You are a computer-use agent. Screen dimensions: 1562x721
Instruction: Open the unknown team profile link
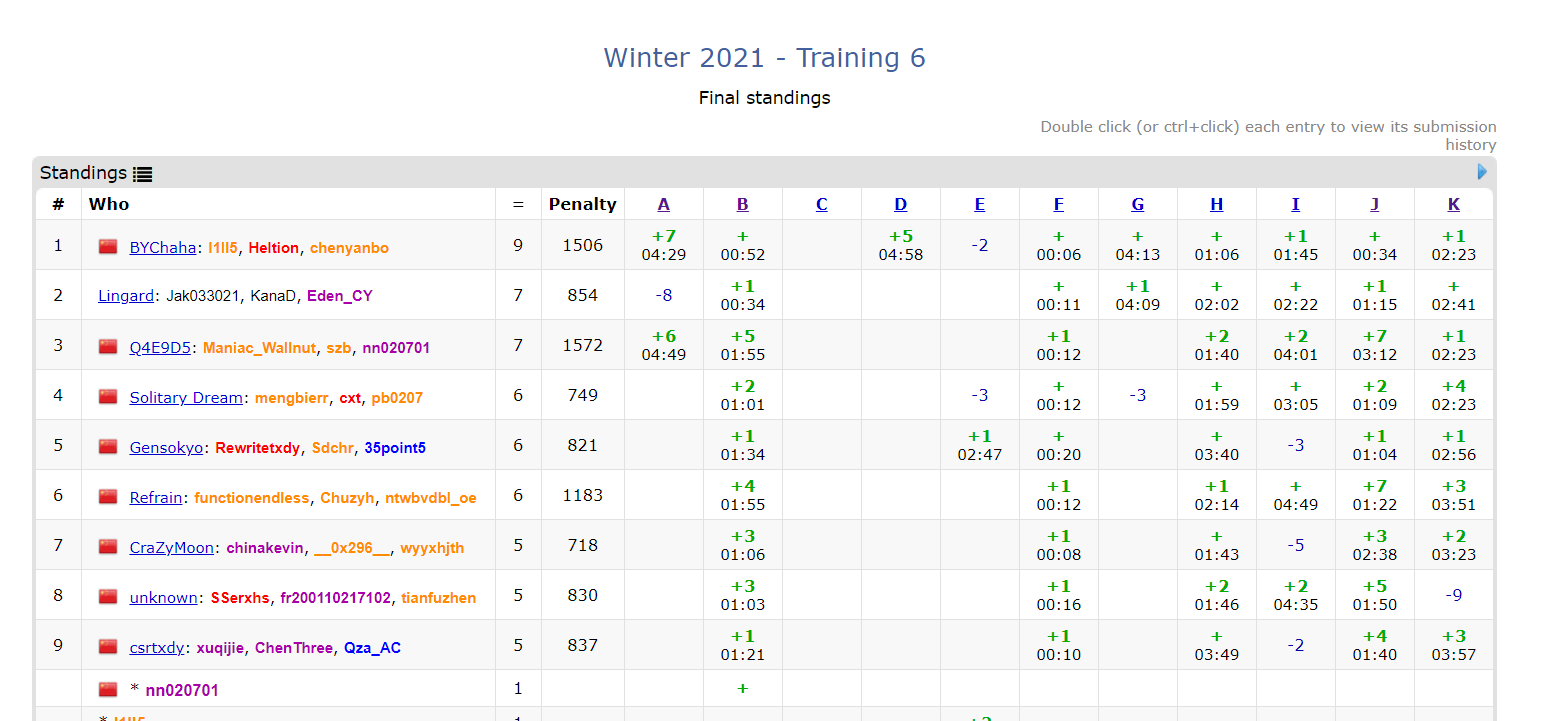(x=163, y=598)
